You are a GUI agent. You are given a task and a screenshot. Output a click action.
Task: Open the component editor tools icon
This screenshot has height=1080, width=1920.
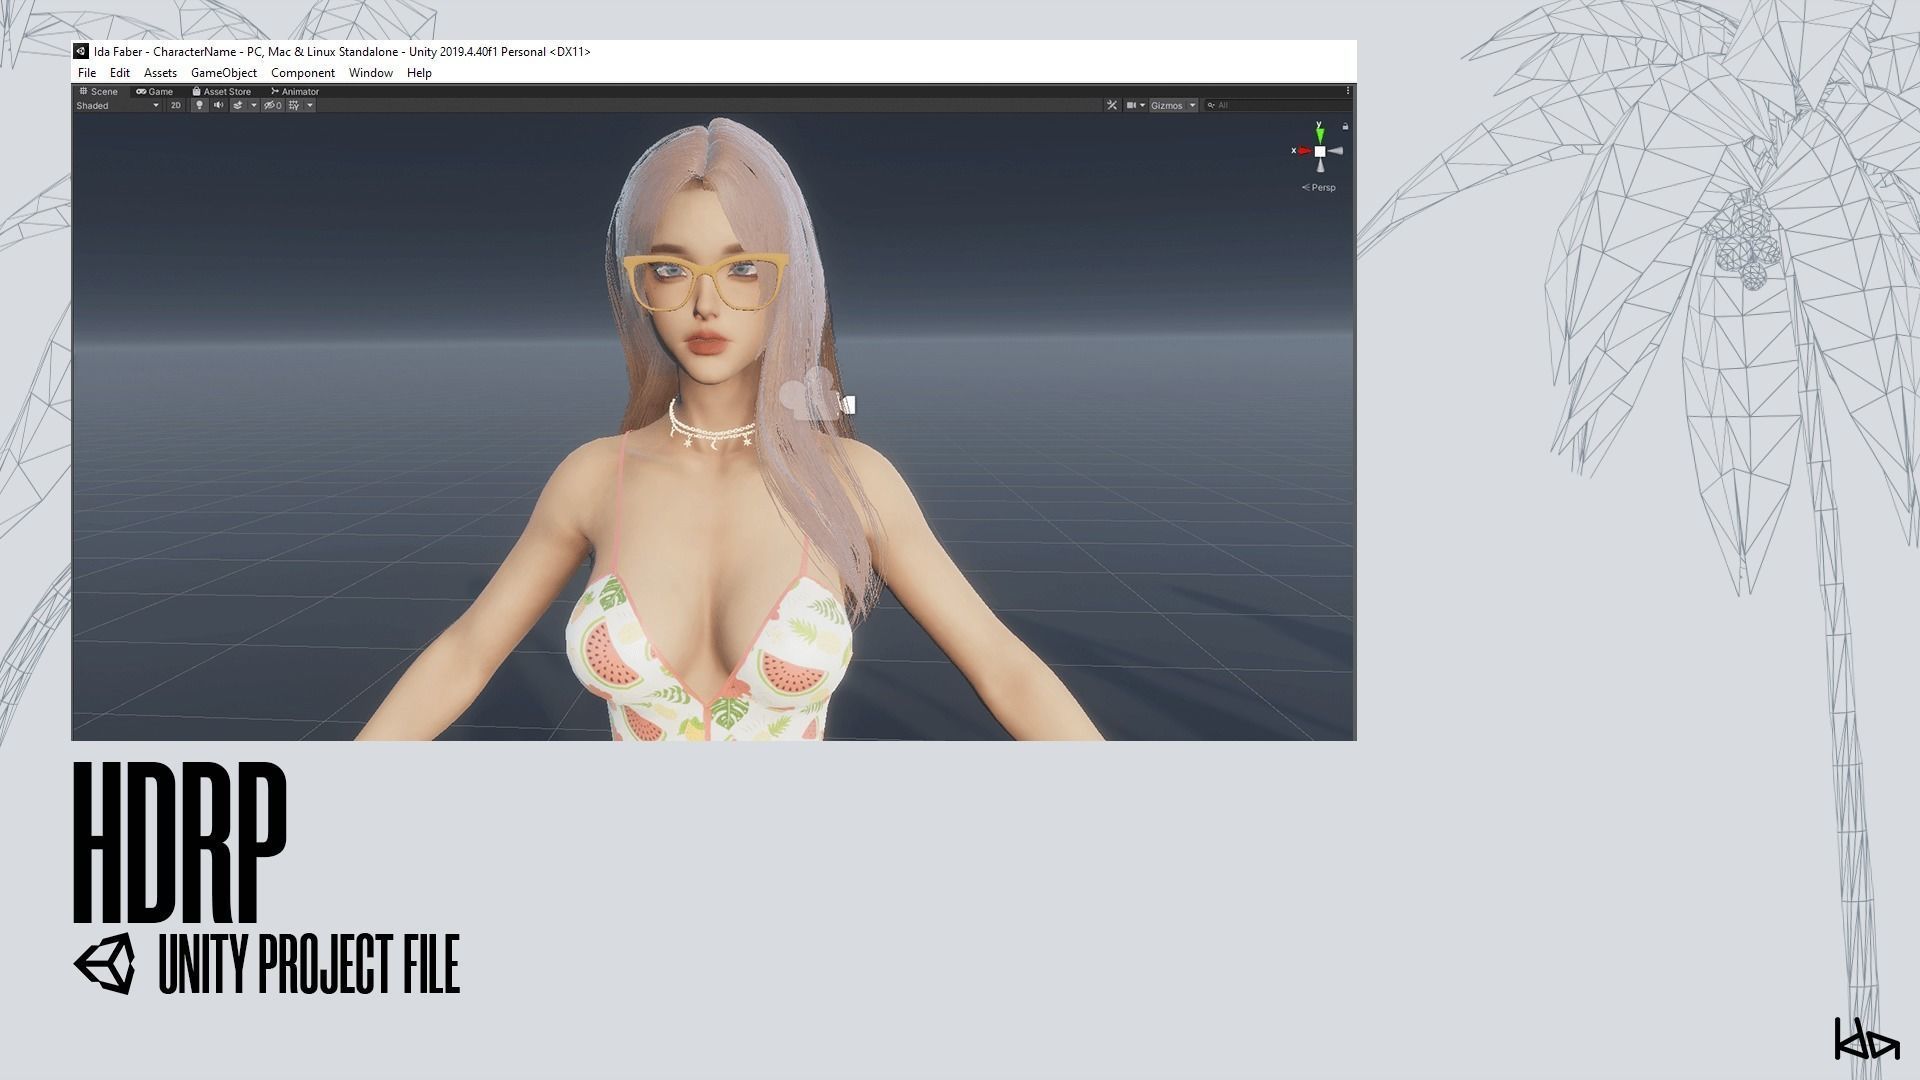click(x=1112, y=105)
